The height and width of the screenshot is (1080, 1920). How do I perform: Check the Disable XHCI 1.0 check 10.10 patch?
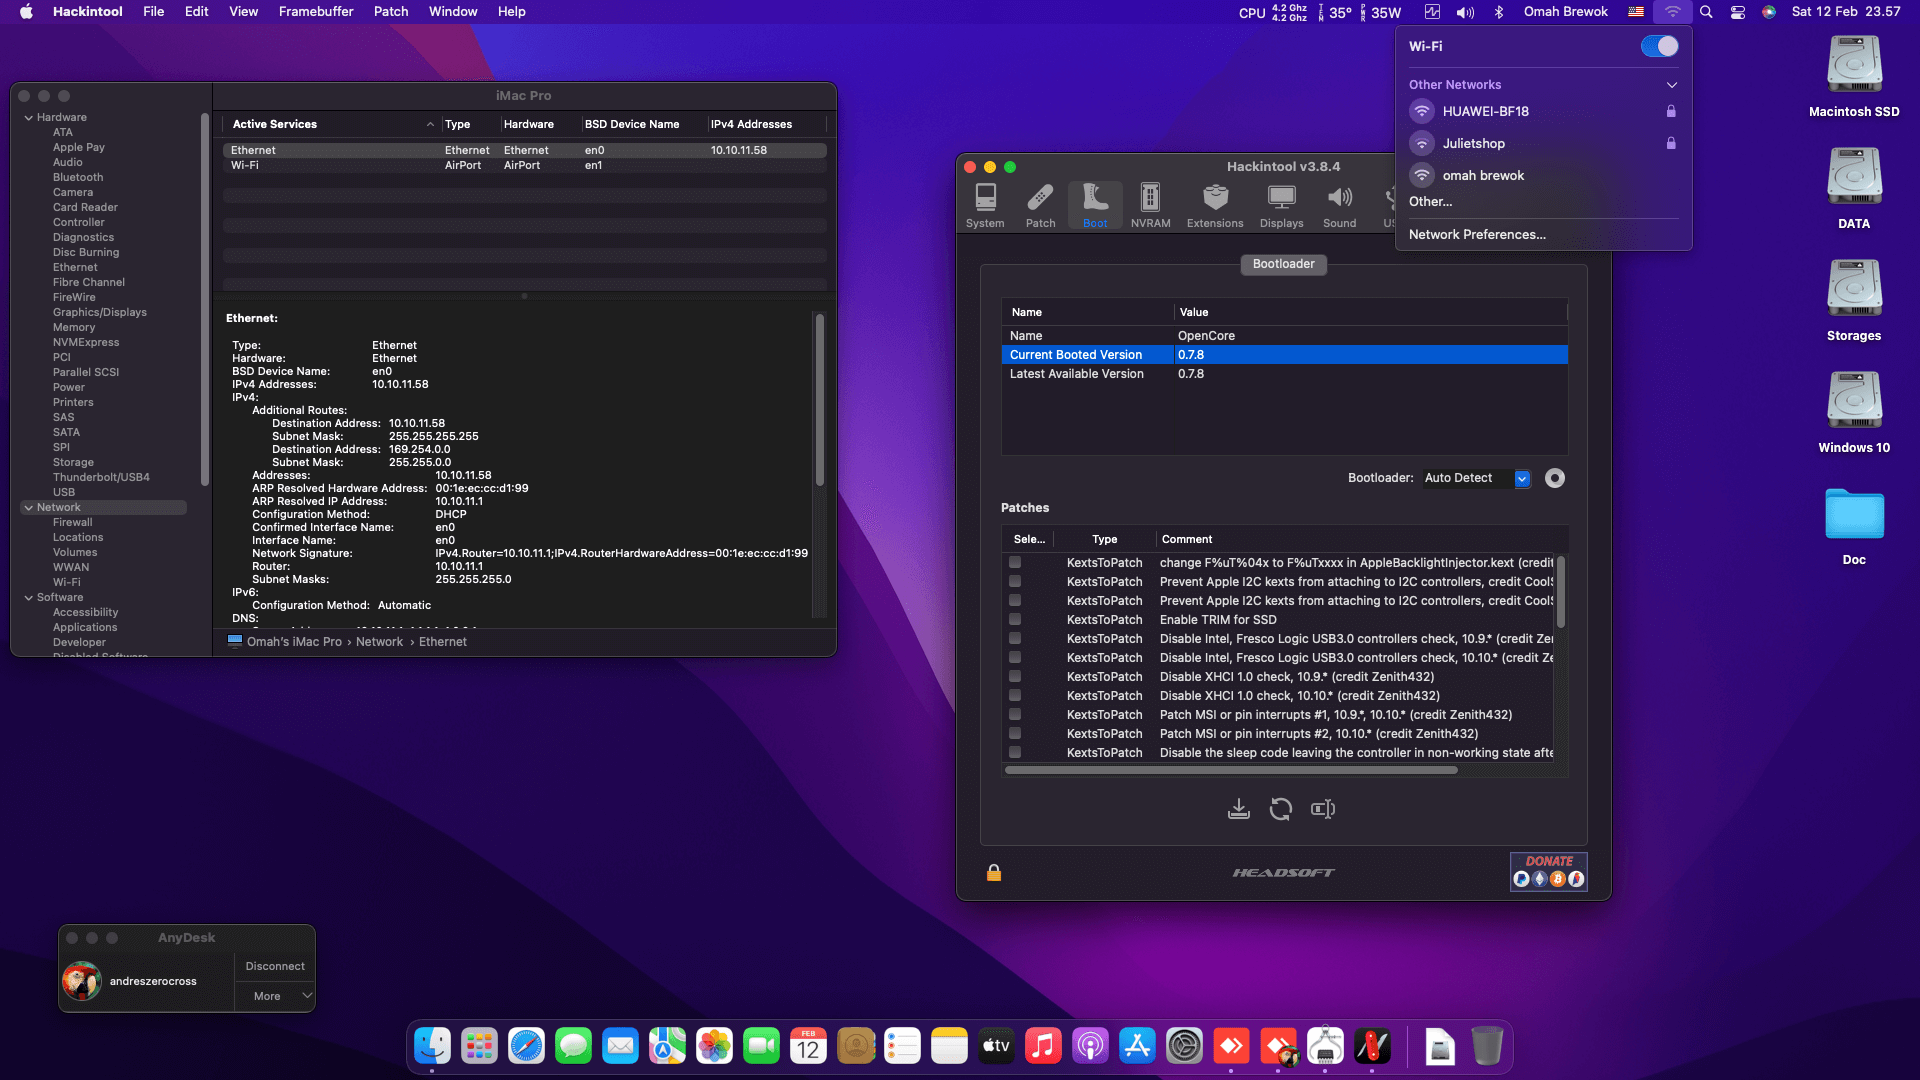[1015, 696]
